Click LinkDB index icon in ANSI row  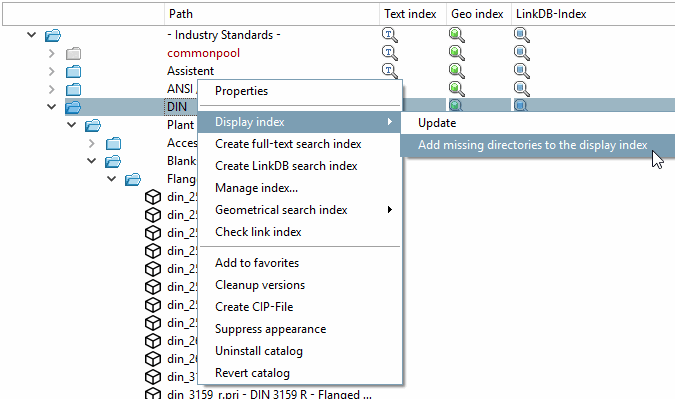point(521,89)
